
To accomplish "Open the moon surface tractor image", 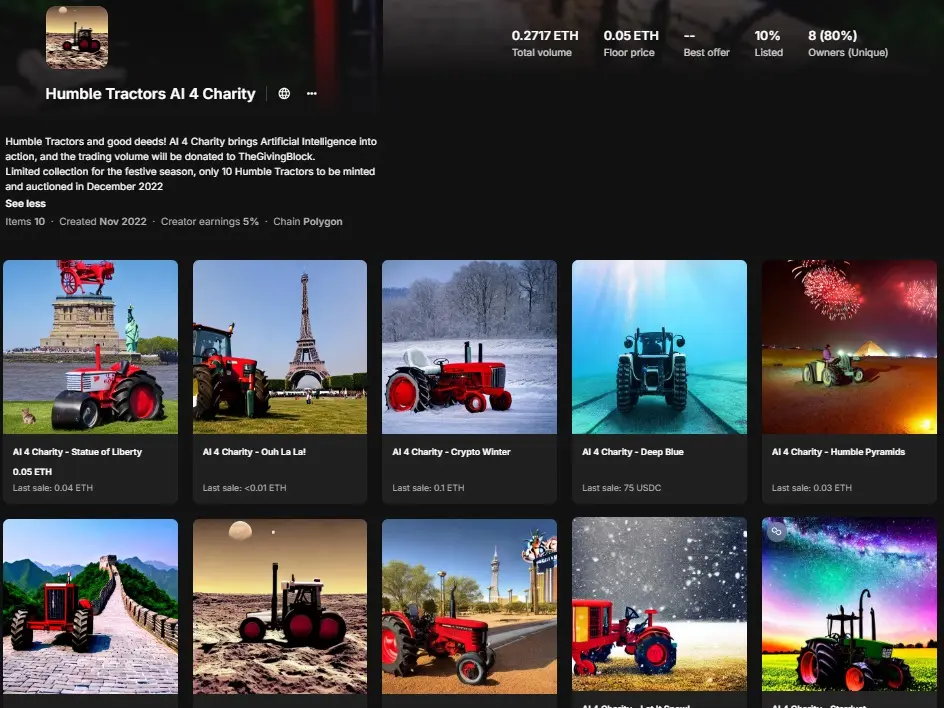I will click(280, 606).
